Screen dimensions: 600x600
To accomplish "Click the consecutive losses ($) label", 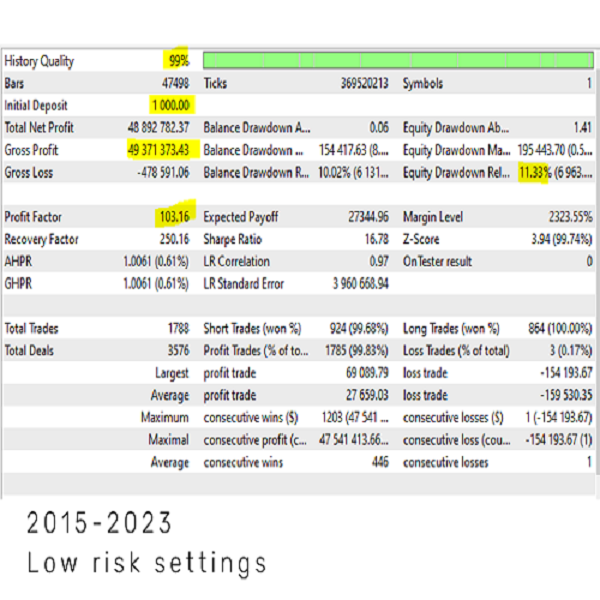I will 453,417.
